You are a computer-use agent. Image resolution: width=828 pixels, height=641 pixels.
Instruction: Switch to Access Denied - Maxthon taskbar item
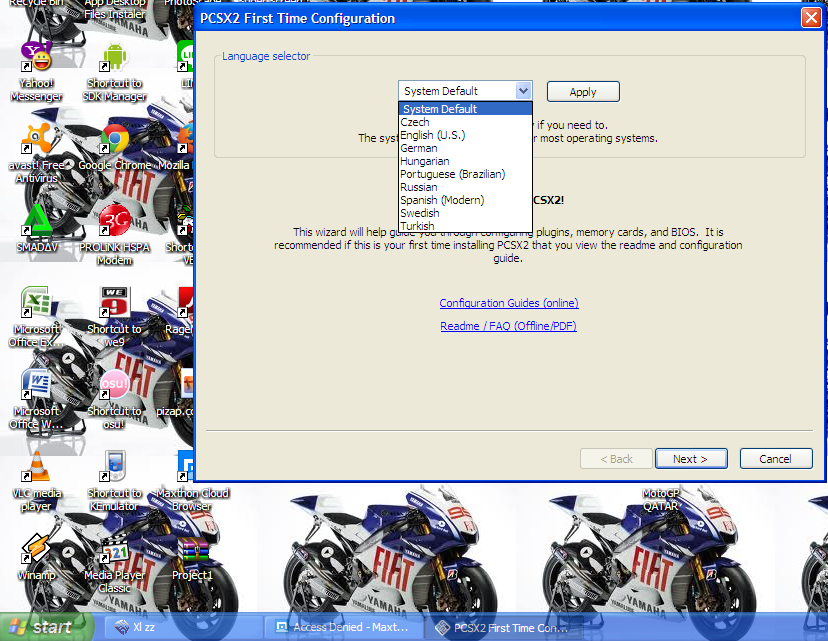[x=343, y=627]
